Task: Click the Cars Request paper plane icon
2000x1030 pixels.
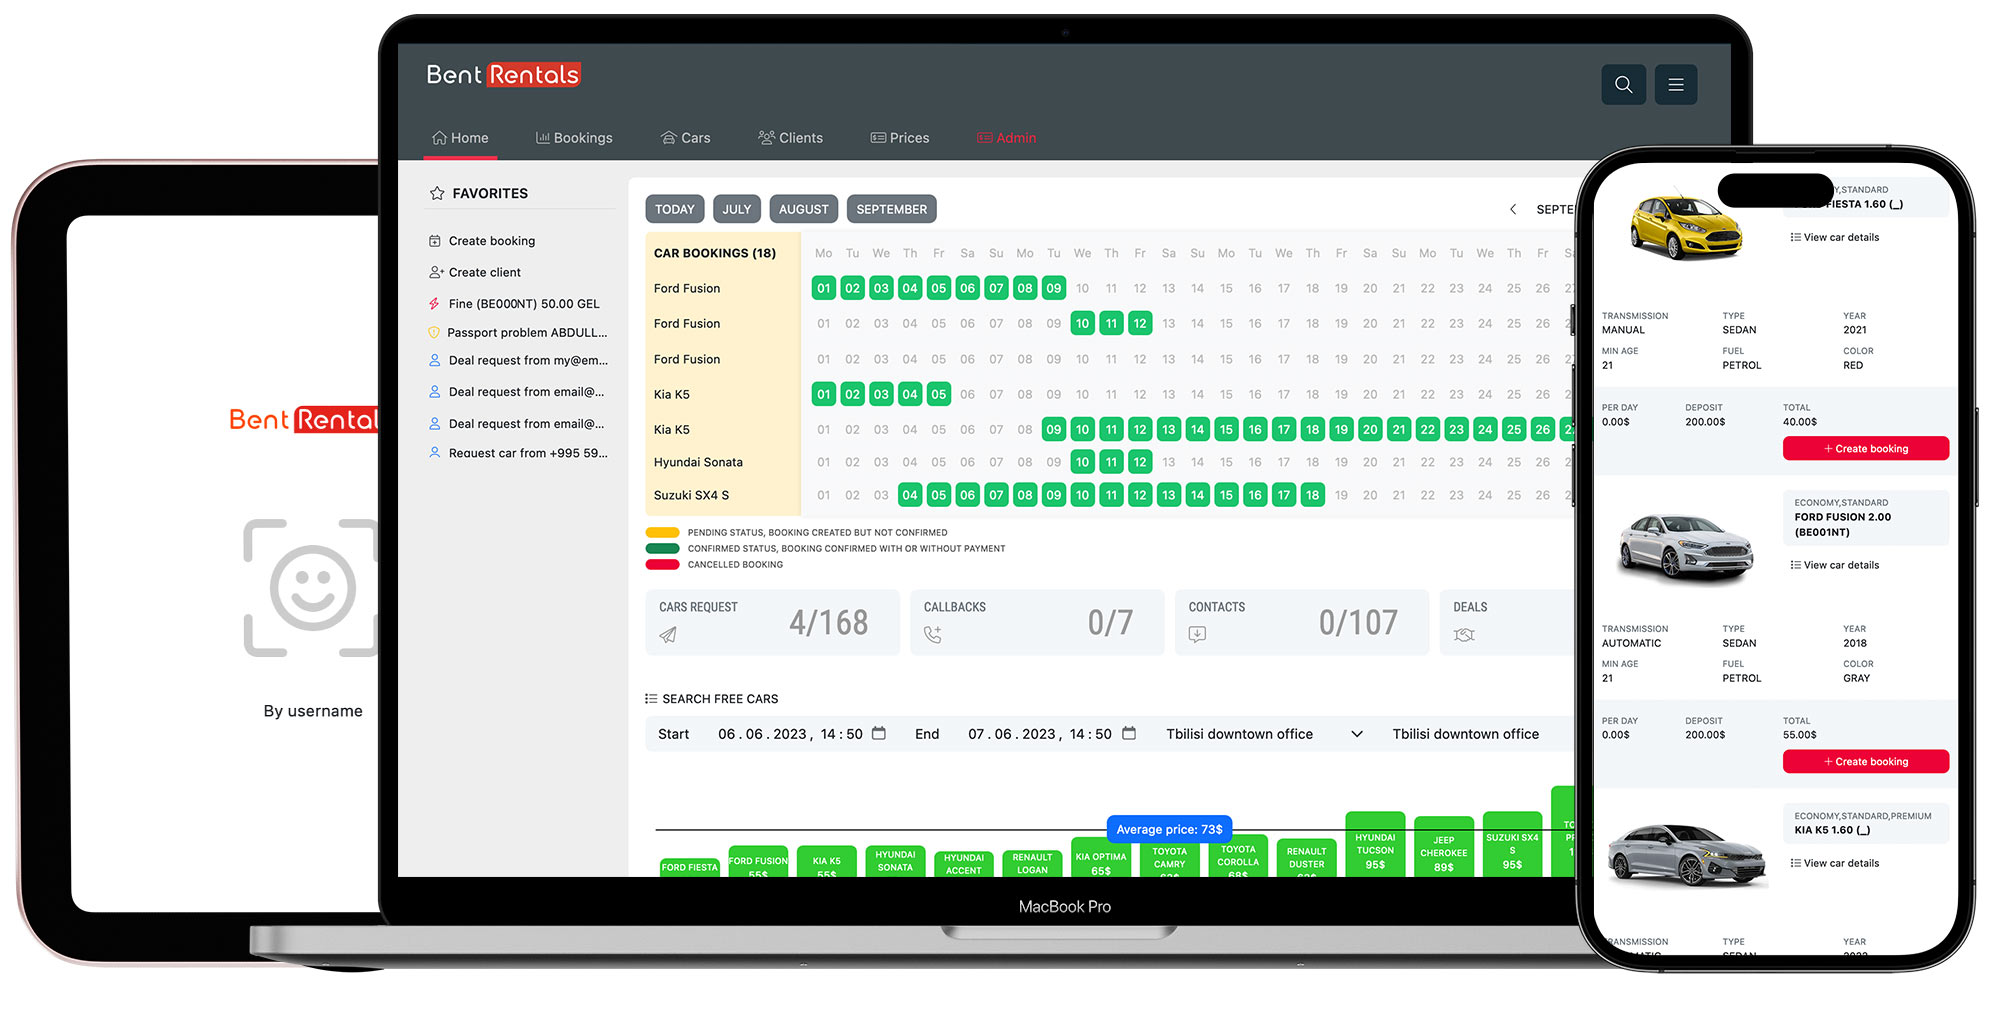Action: tap(668, 635)
